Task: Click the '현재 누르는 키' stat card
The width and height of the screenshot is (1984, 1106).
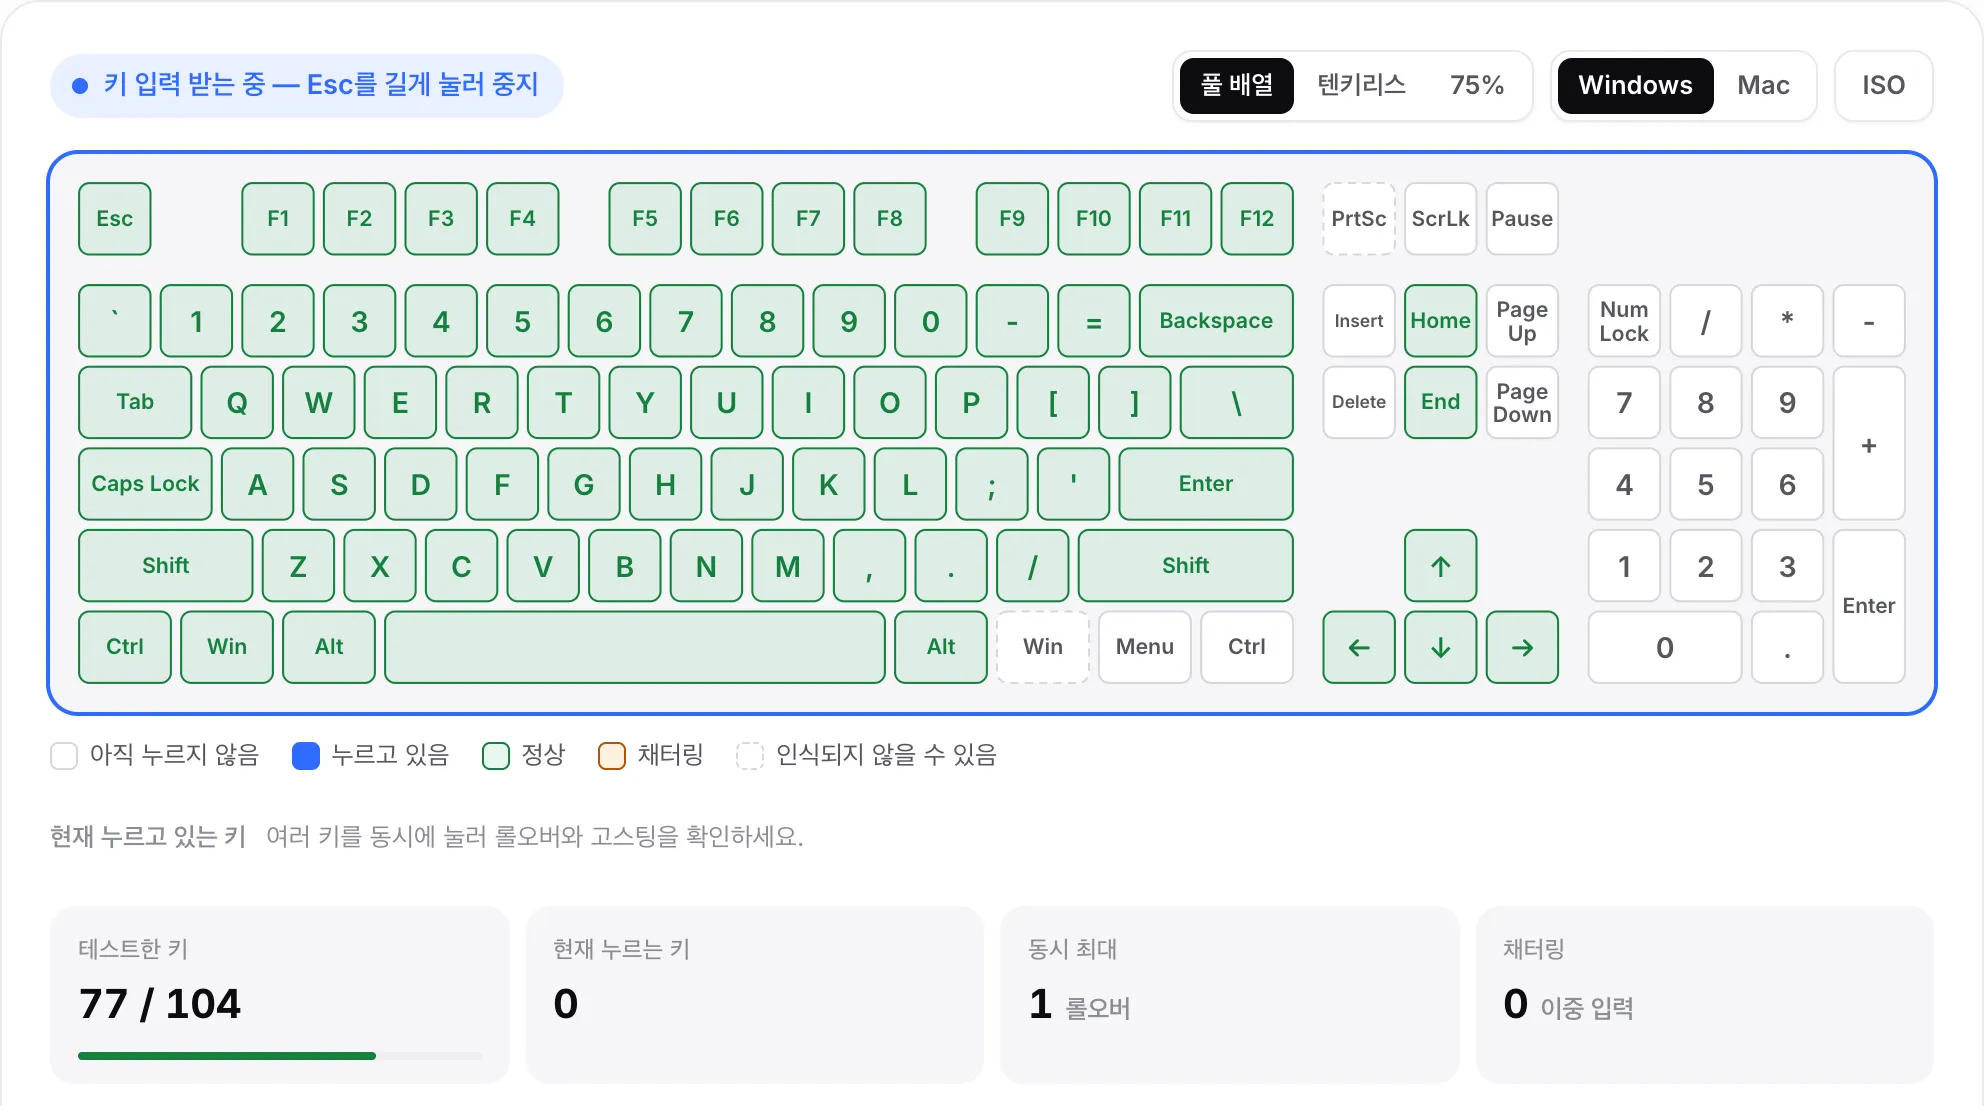Action: click(754, 995)
